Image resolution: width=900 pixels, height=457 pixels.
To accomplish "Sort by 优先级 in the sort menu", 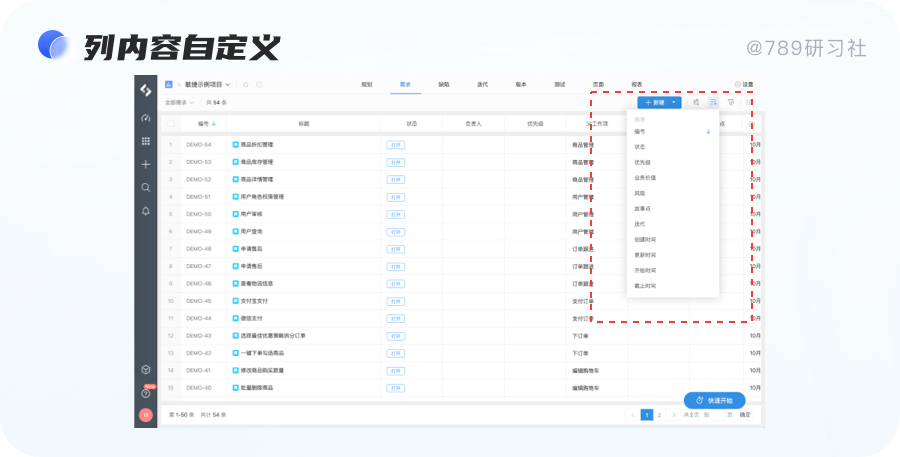I will click(x=673, y=162).
